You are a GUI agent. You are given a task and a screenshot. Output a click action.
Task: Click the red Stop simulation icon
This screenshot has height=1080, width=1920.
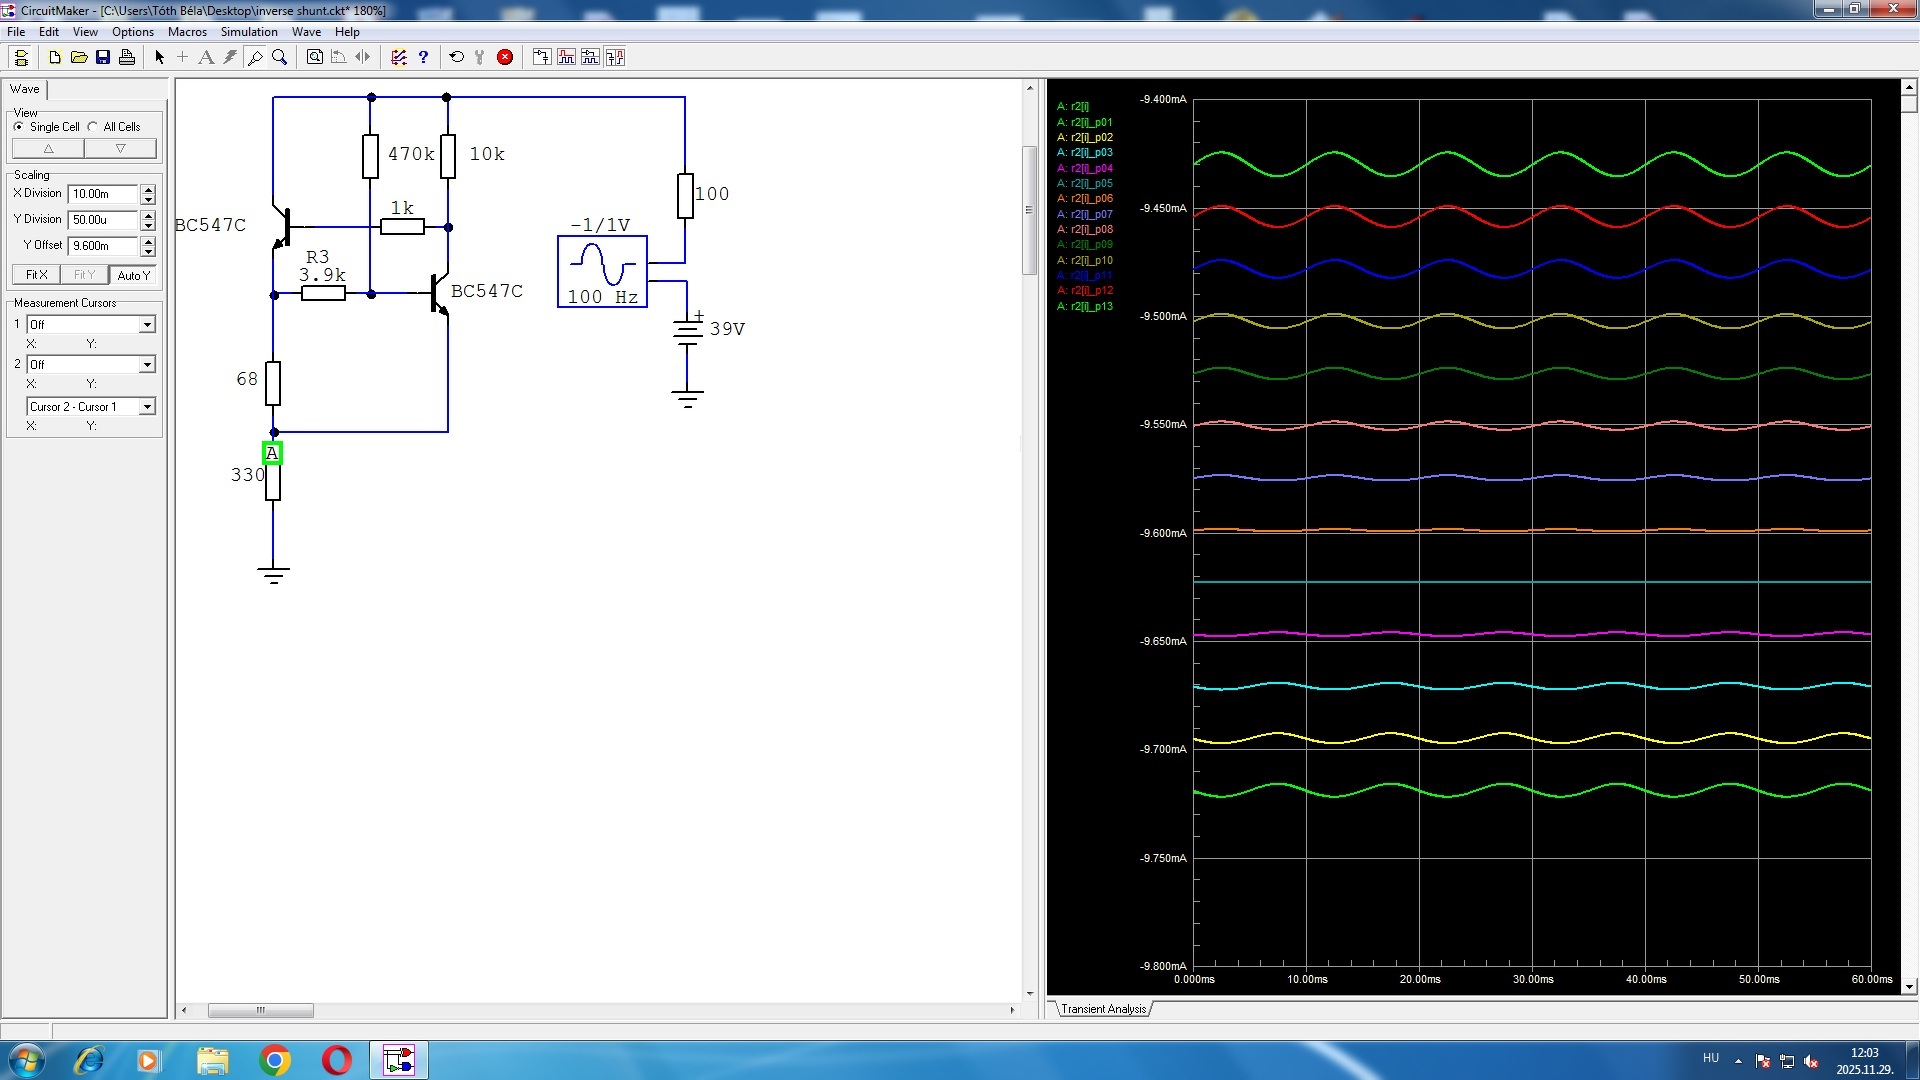point(505,57)
